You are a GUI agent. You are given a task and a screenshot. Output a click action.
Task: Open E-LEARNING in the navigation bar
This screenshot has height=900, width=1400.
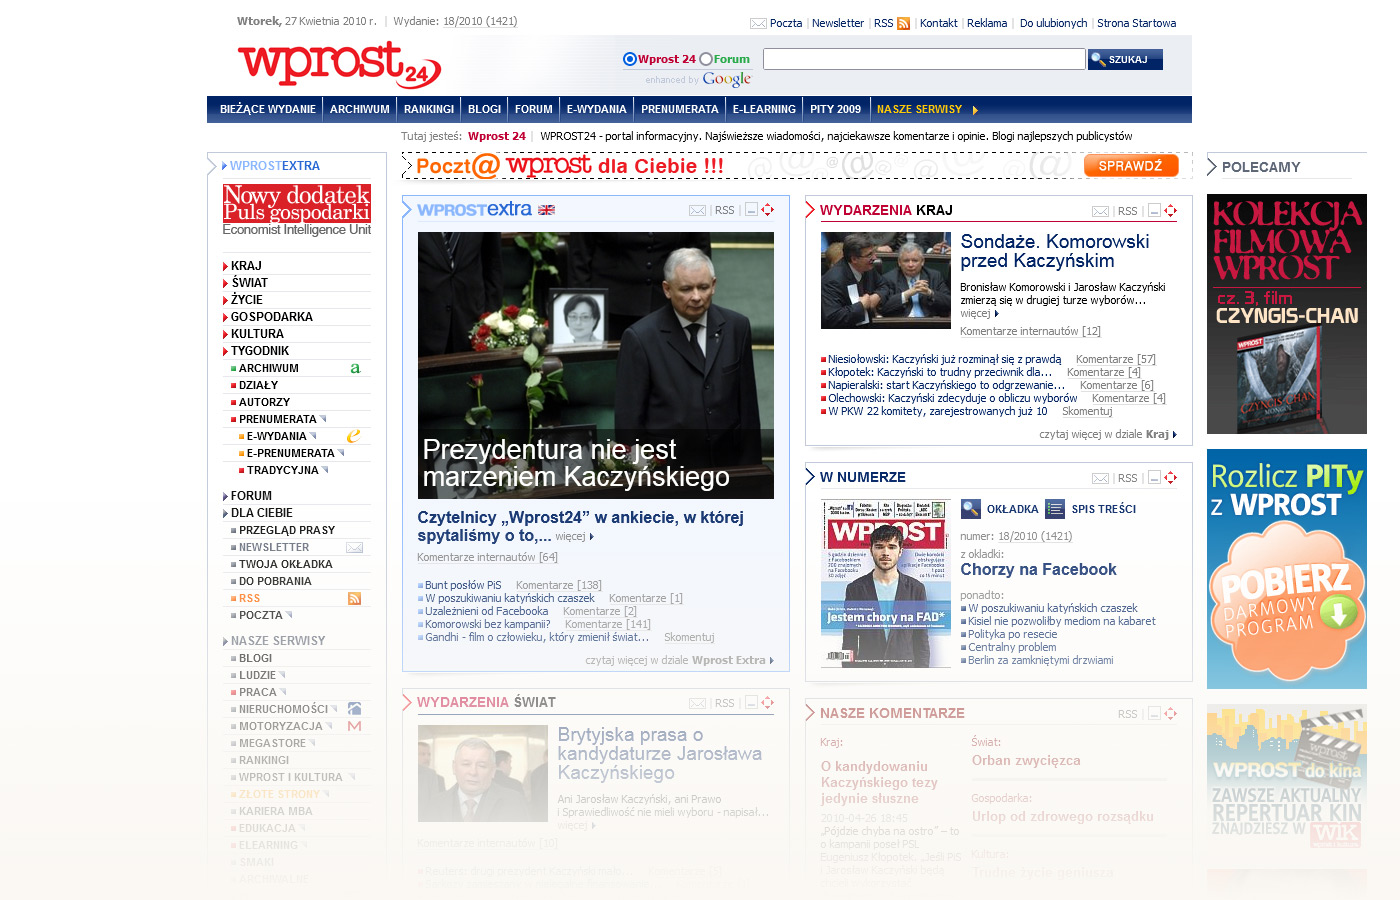point(764,109)
